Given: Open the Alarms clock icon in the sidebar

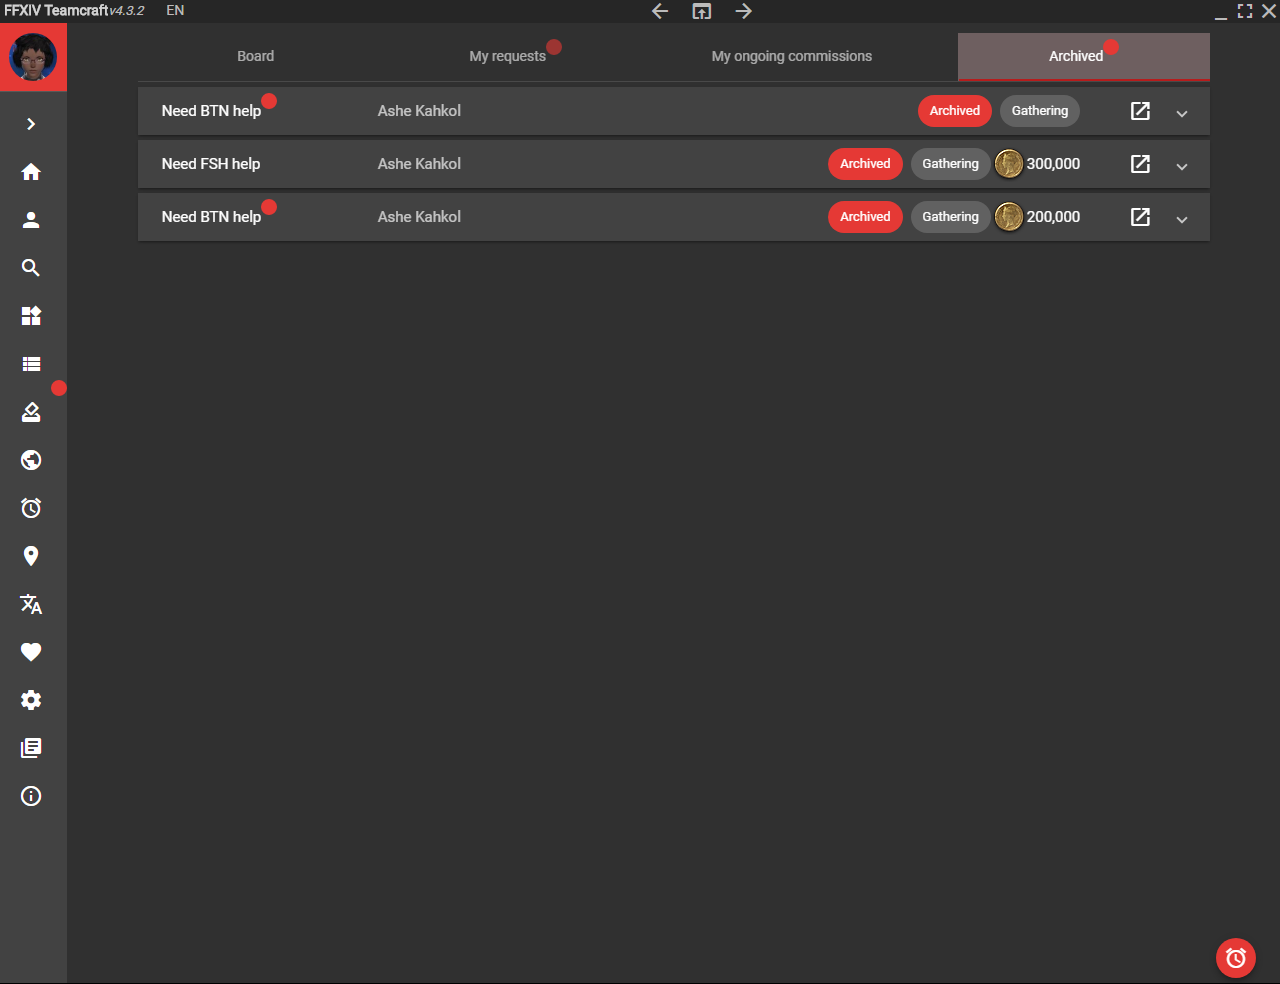Looking at the screenshot, I should (31, 508).
